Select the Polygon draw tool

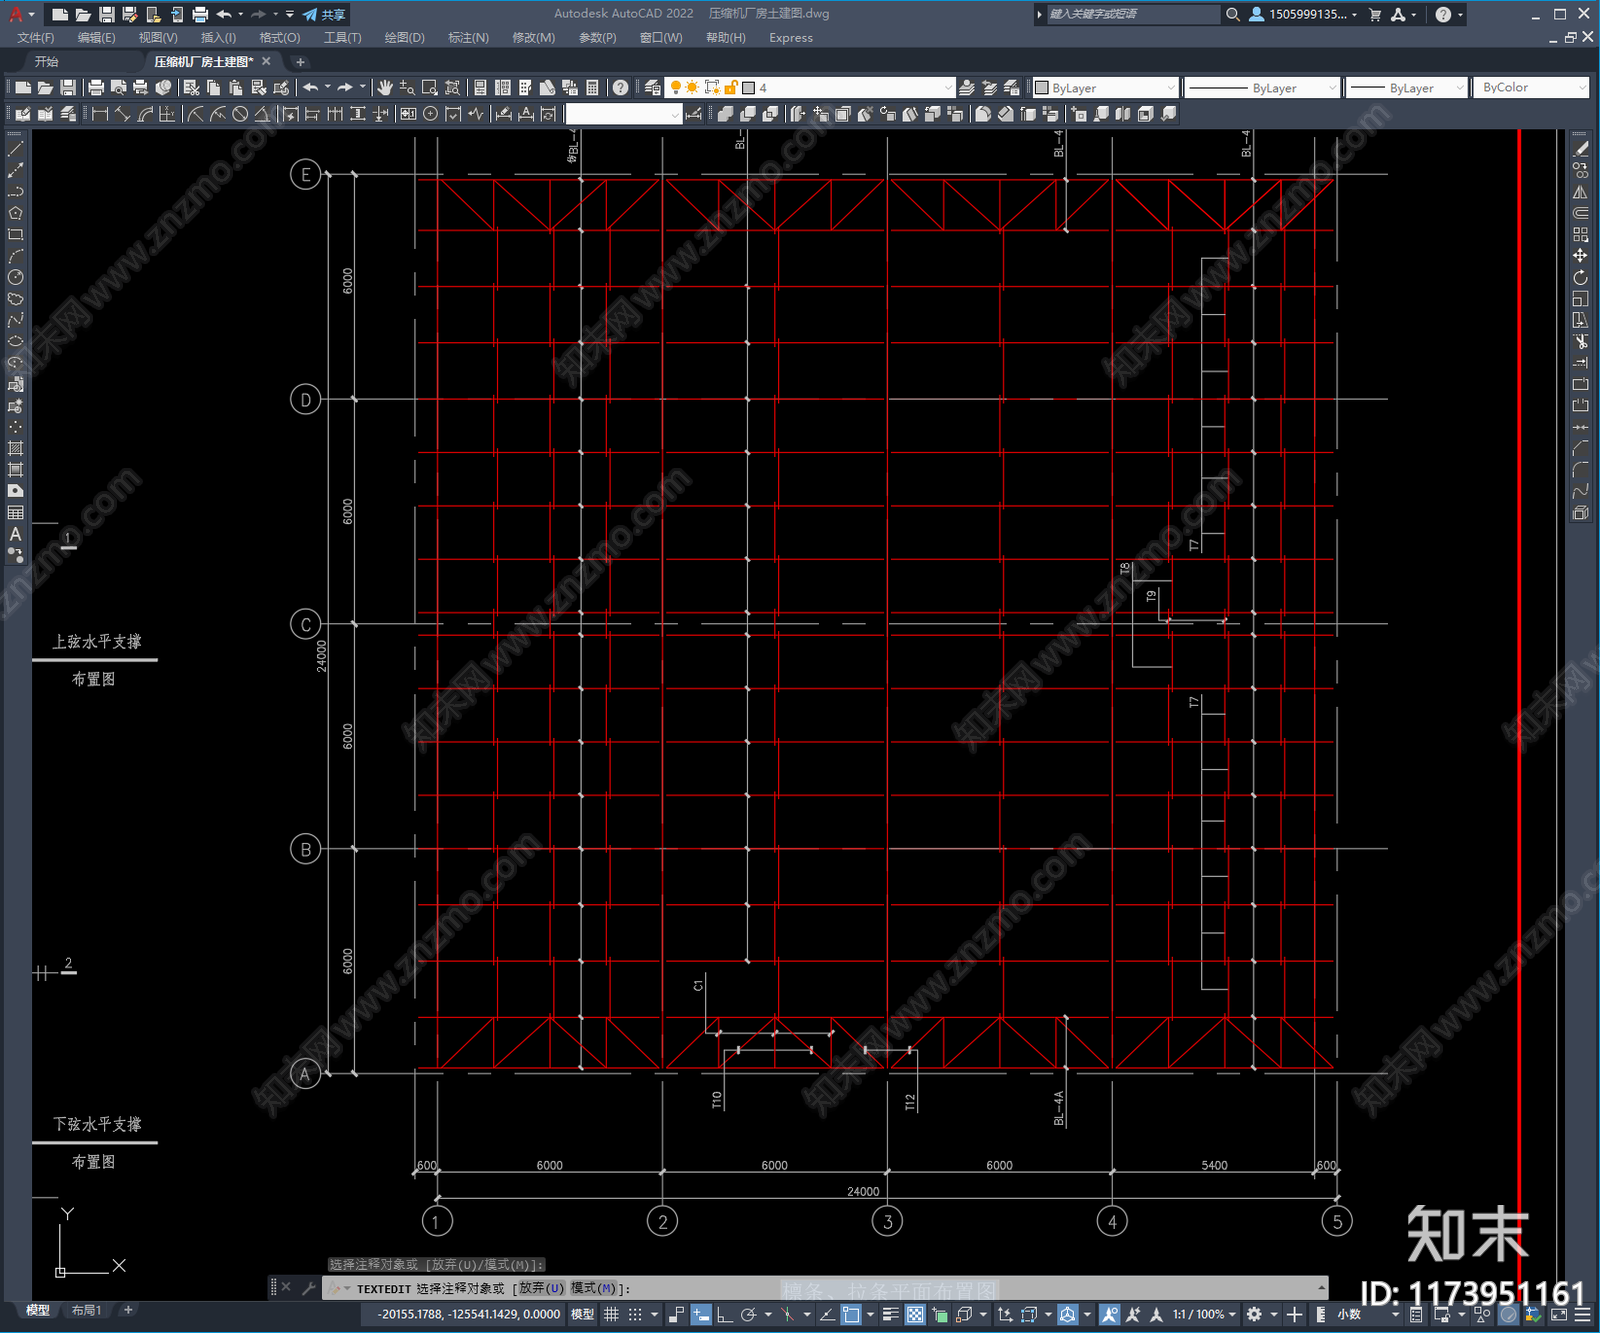15,213
